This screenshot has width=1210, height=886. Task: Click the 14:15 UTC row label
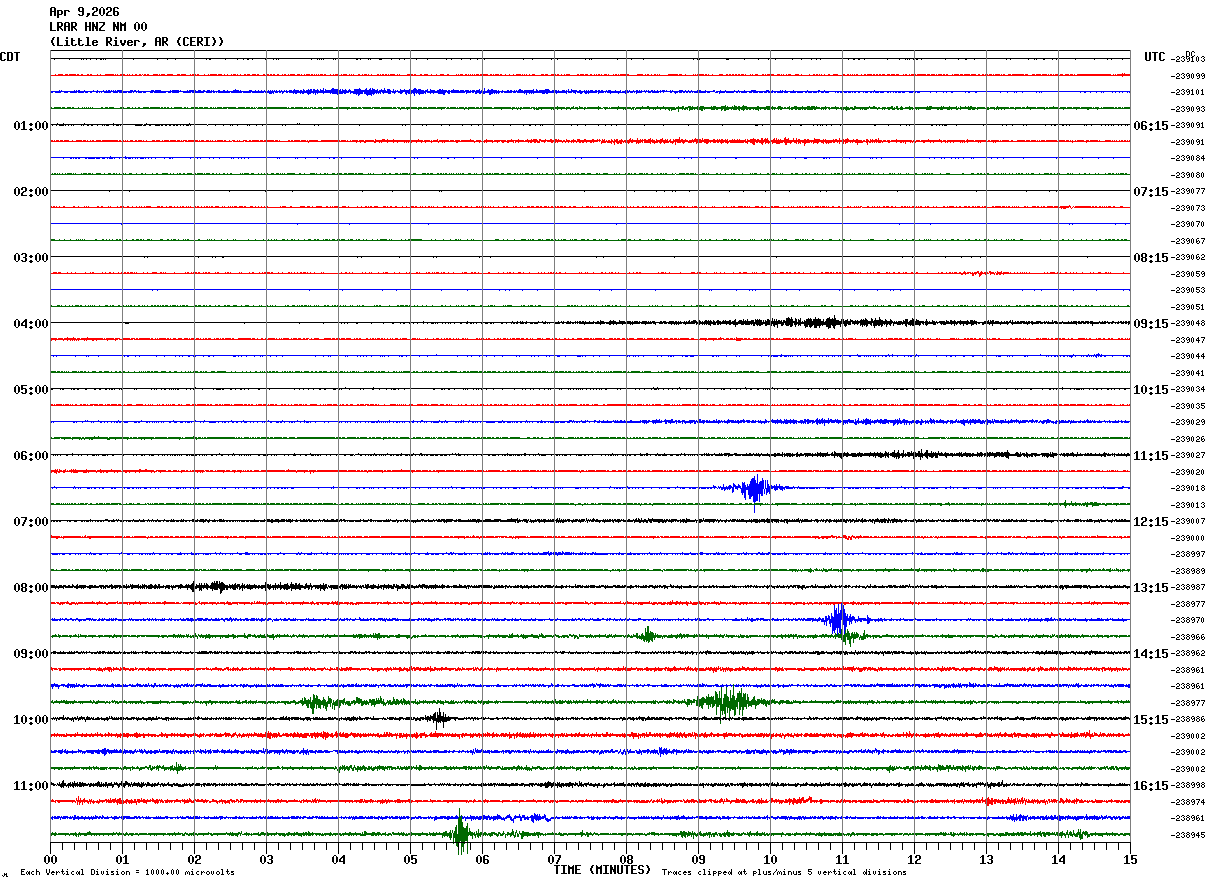(x=1150, y=654)
